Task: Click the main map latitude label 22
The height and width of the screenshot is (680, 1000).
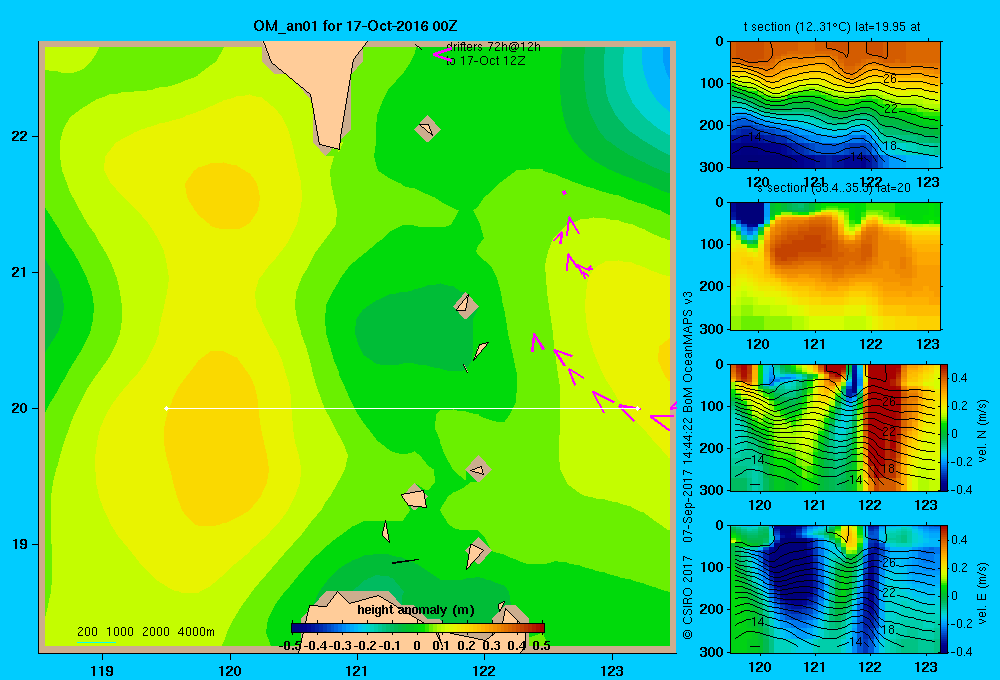Action: [x=20, y=136]
